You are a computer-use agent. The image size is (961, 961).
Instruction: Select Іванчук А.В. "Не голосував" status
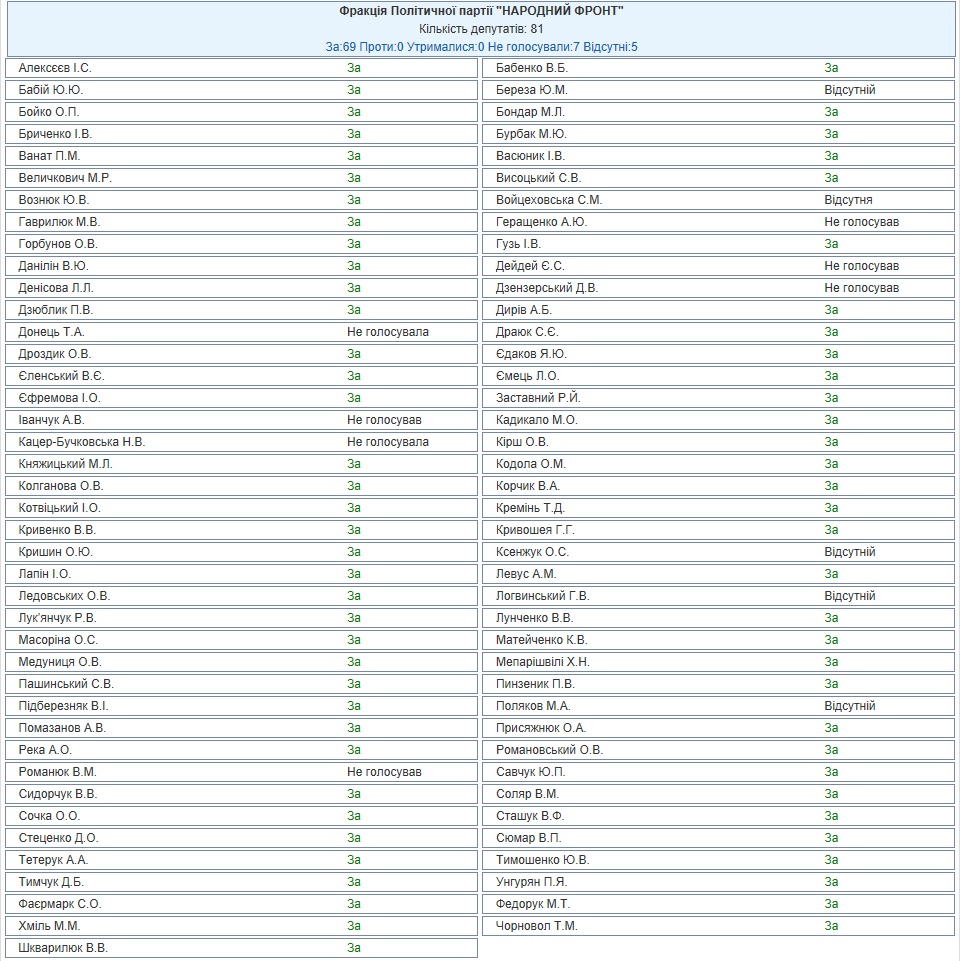pyautogui.click(x=384, y=420)
